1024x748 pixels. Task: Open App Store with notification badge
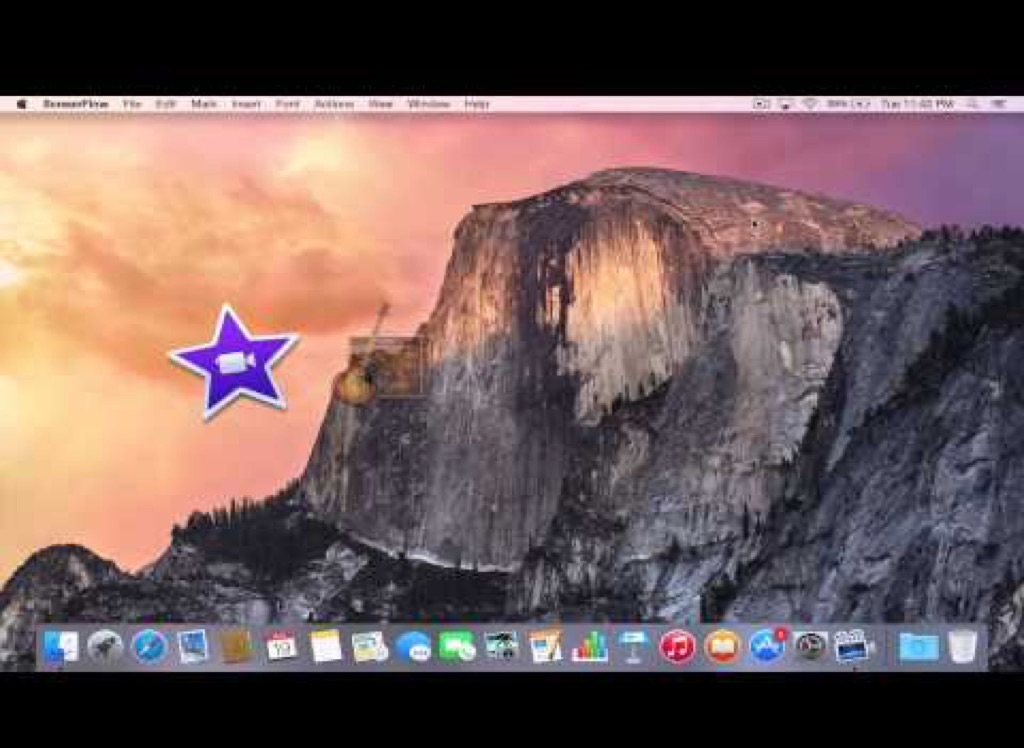click(x=766, y=647)
